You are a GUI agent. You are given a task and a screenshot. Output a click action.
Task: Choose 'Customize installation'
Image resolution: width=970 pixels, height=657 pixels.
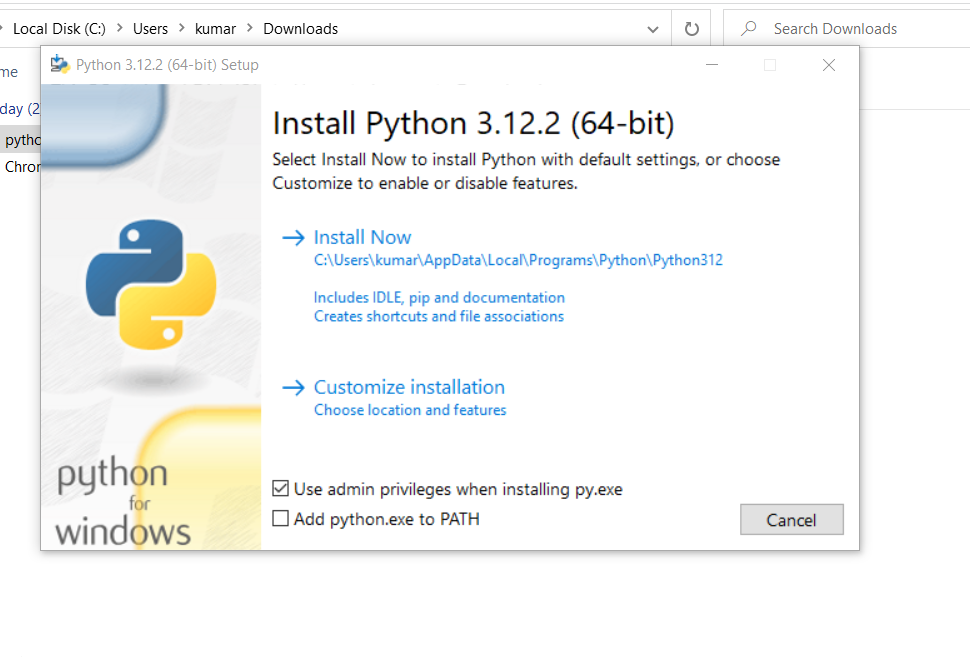click(409, 387)
